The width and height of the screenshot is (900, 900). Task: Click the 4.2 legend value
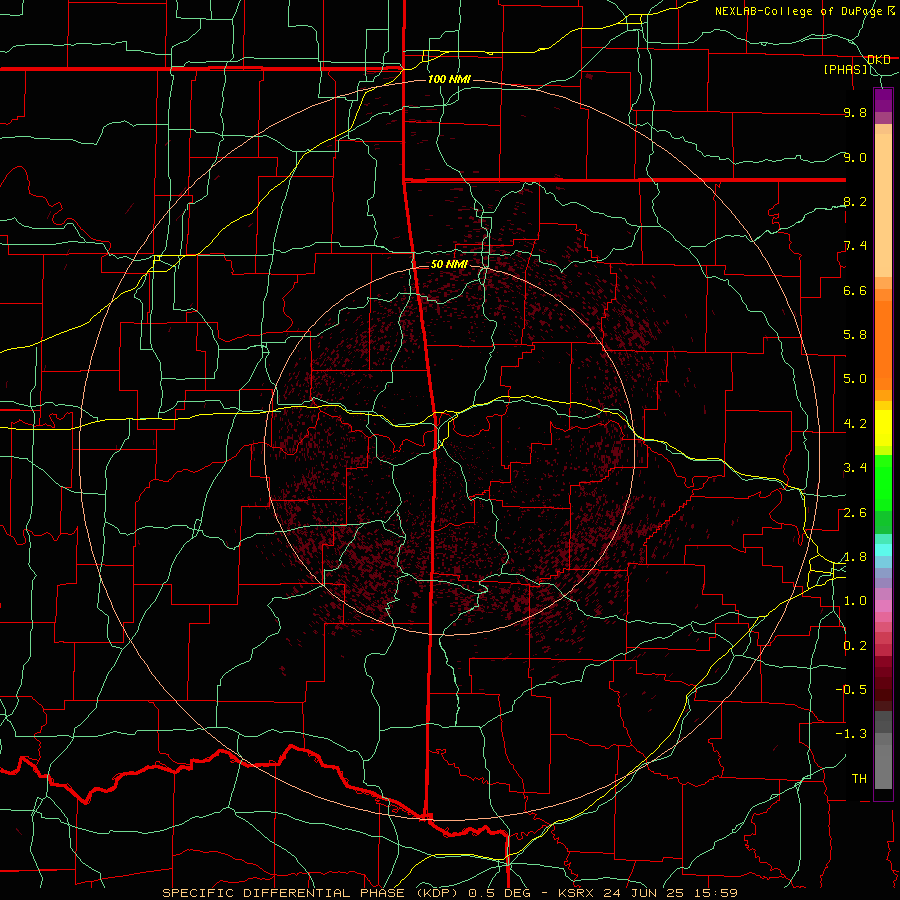(855, 424)
